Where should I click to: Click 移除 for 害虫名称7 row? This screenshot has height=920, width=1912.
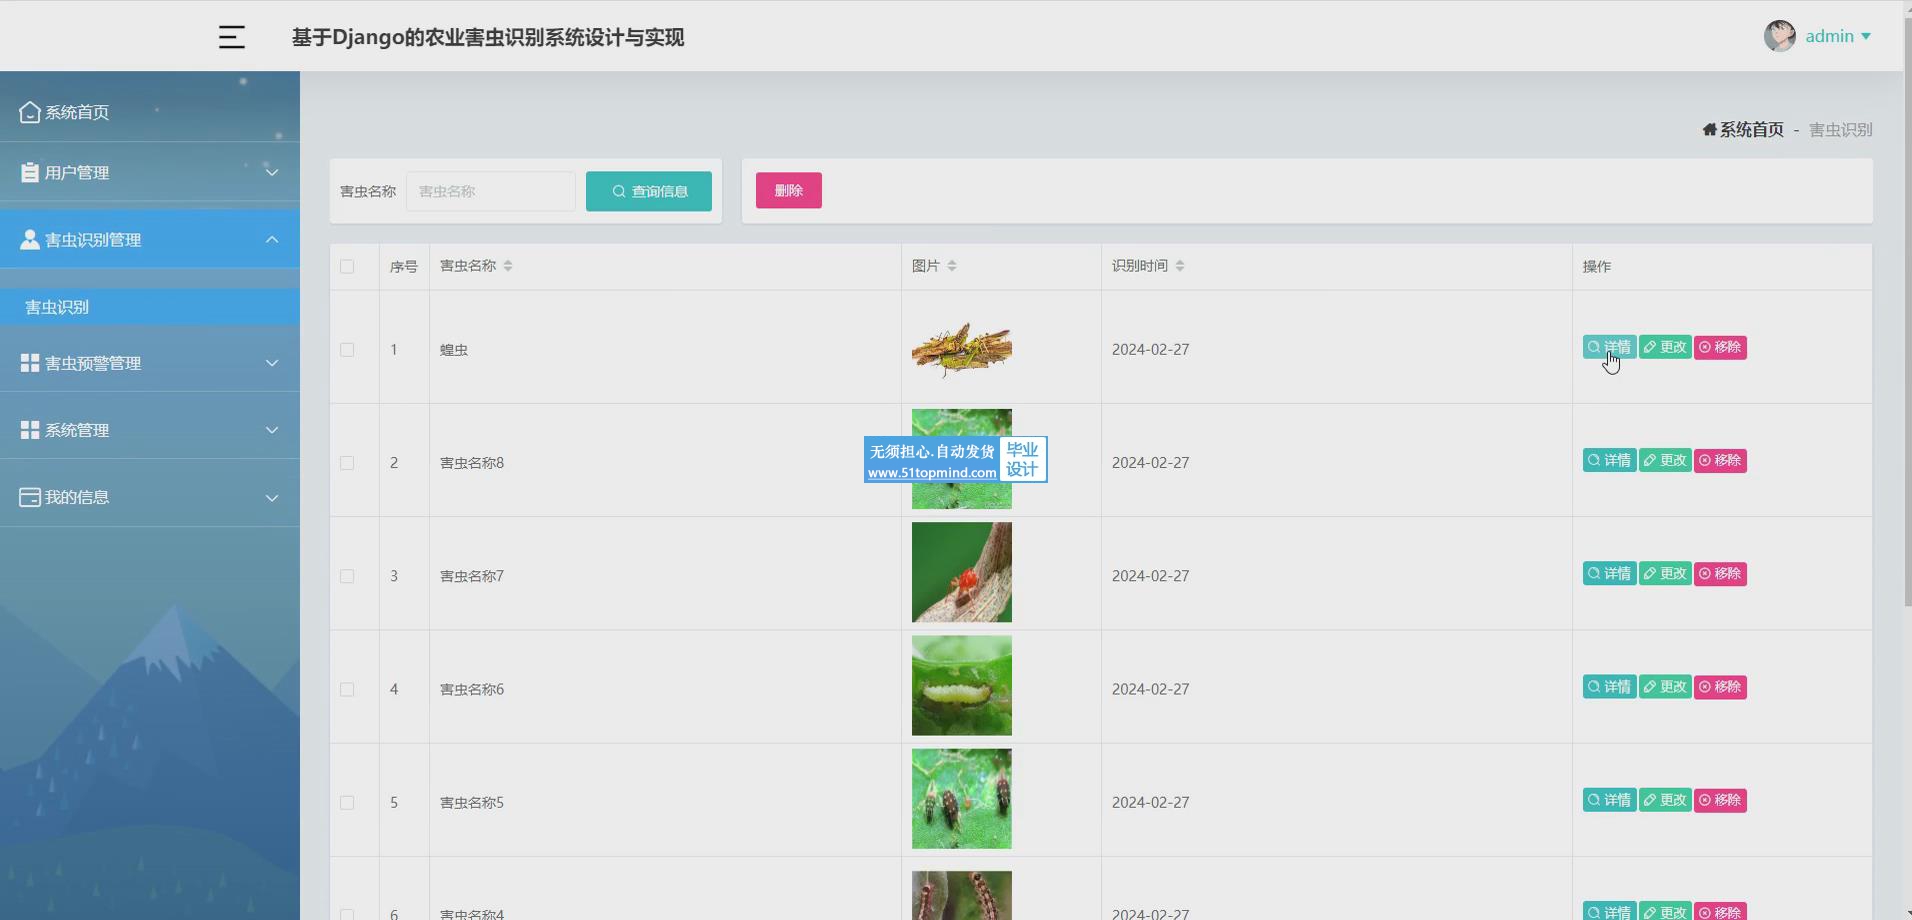[x=1720, y=573]
